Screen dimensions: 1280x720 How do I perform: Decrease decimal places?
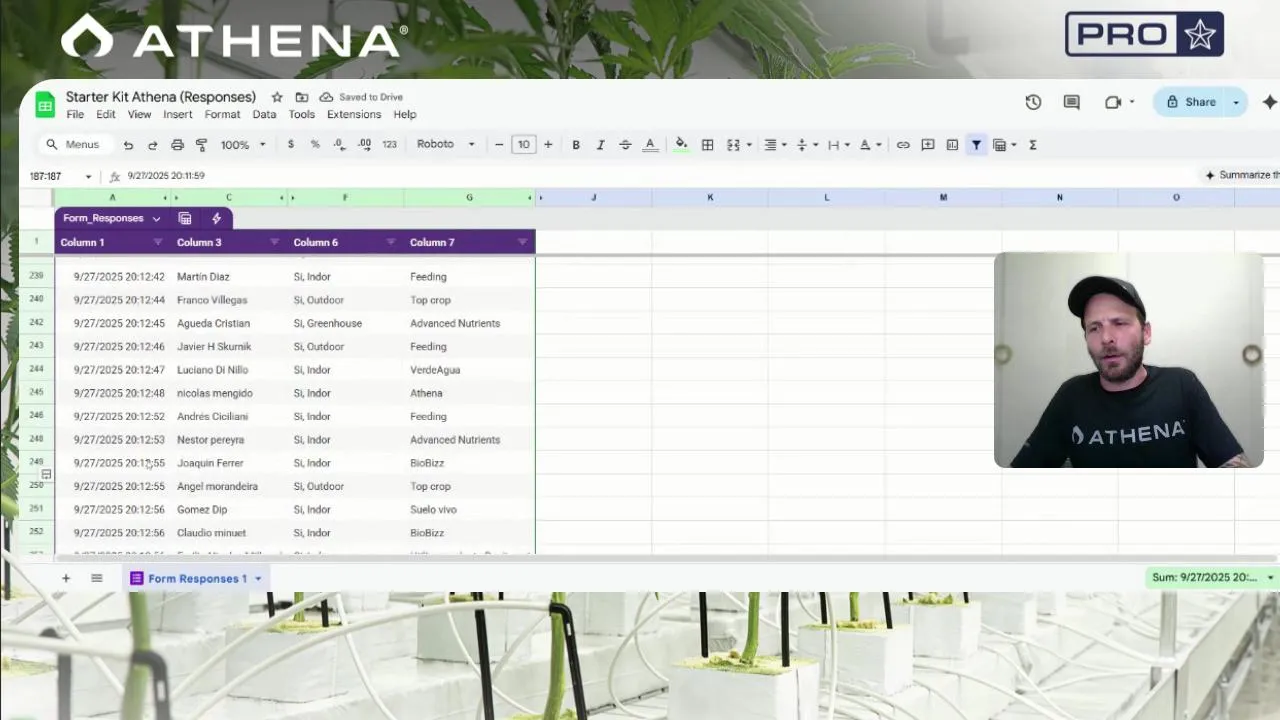(339, 145)
